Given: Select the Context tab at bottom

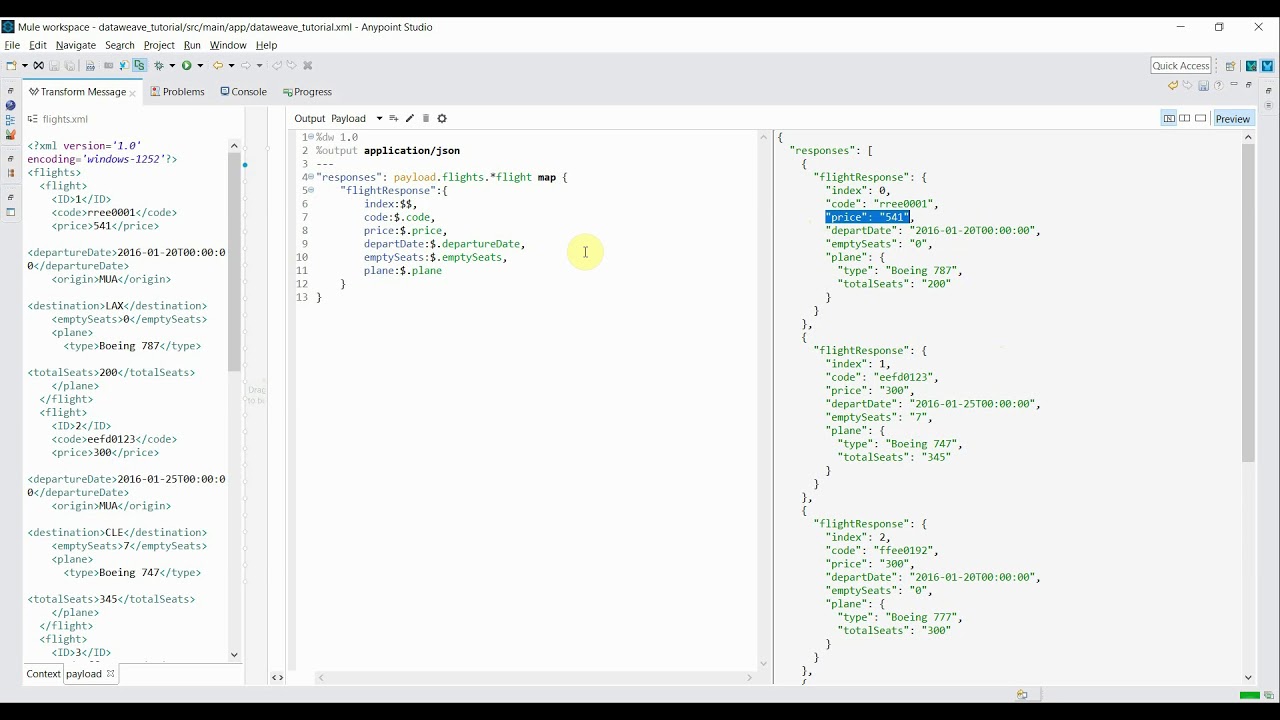Looking at the screenshot, I should [x=43, y=674].
